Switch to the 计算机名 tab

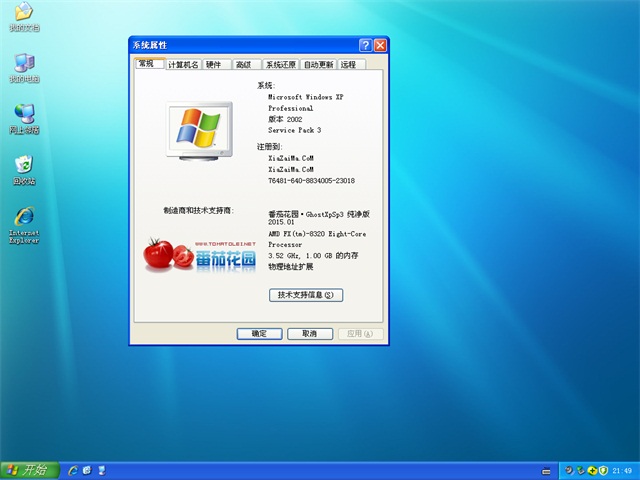click(183, 64)
